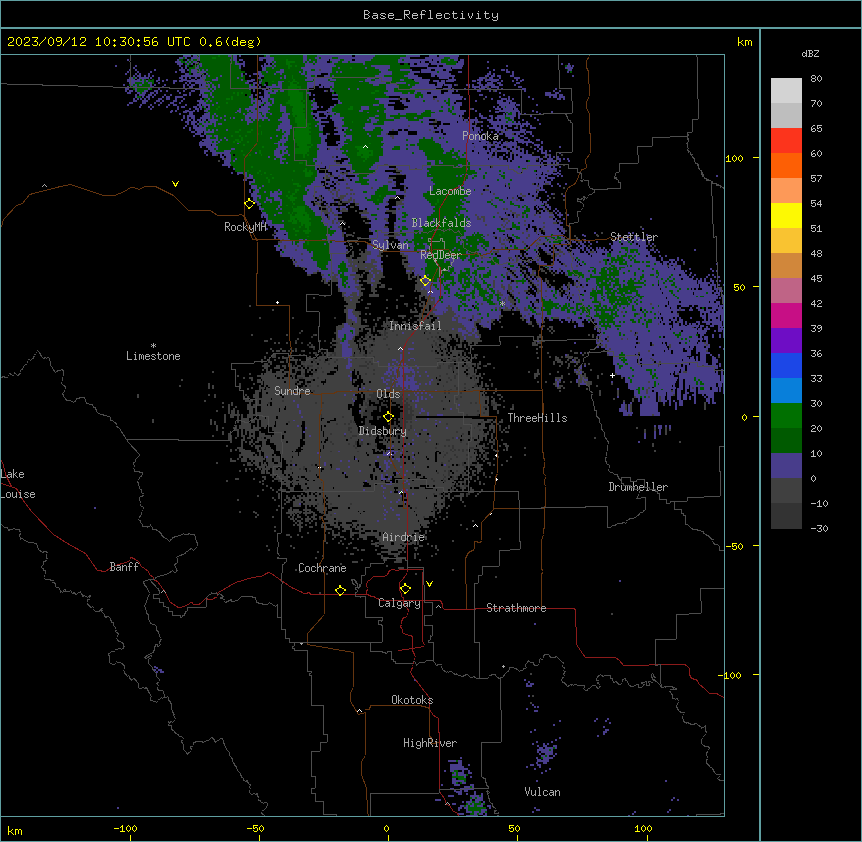Screen dimensions: 862x842
Task: Click the Ponoka town label
Action: 480,136
